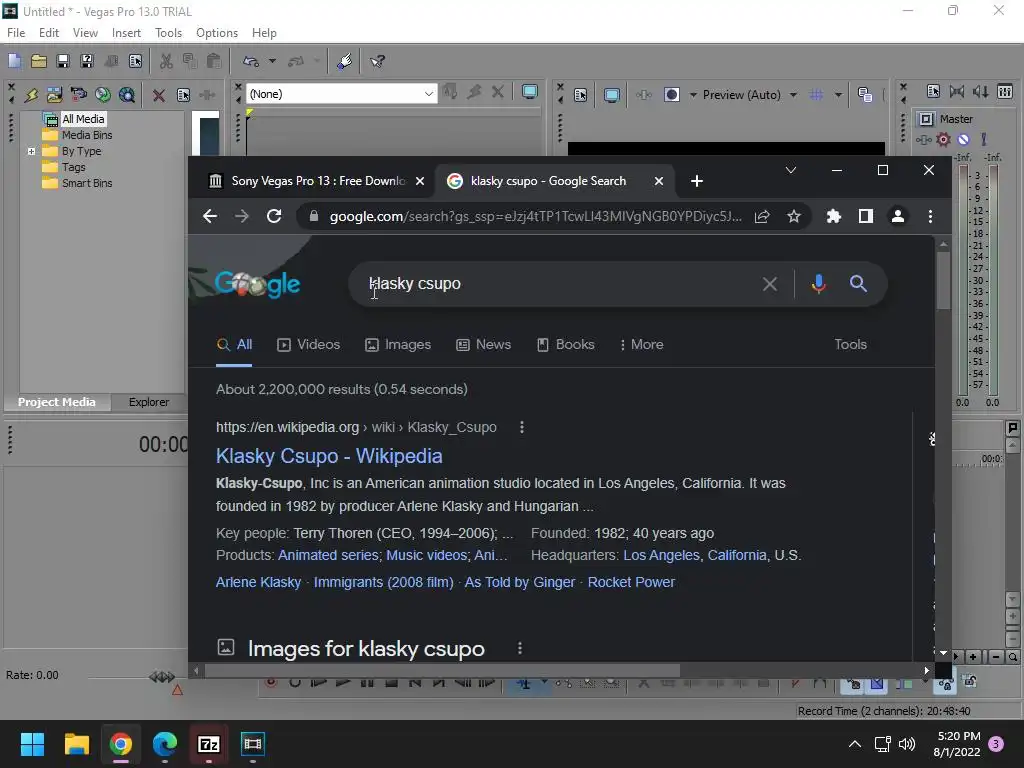This screenshot has width=1024, height=768.
Task: Switch to the Explorer tab
Action: point(149,402)
